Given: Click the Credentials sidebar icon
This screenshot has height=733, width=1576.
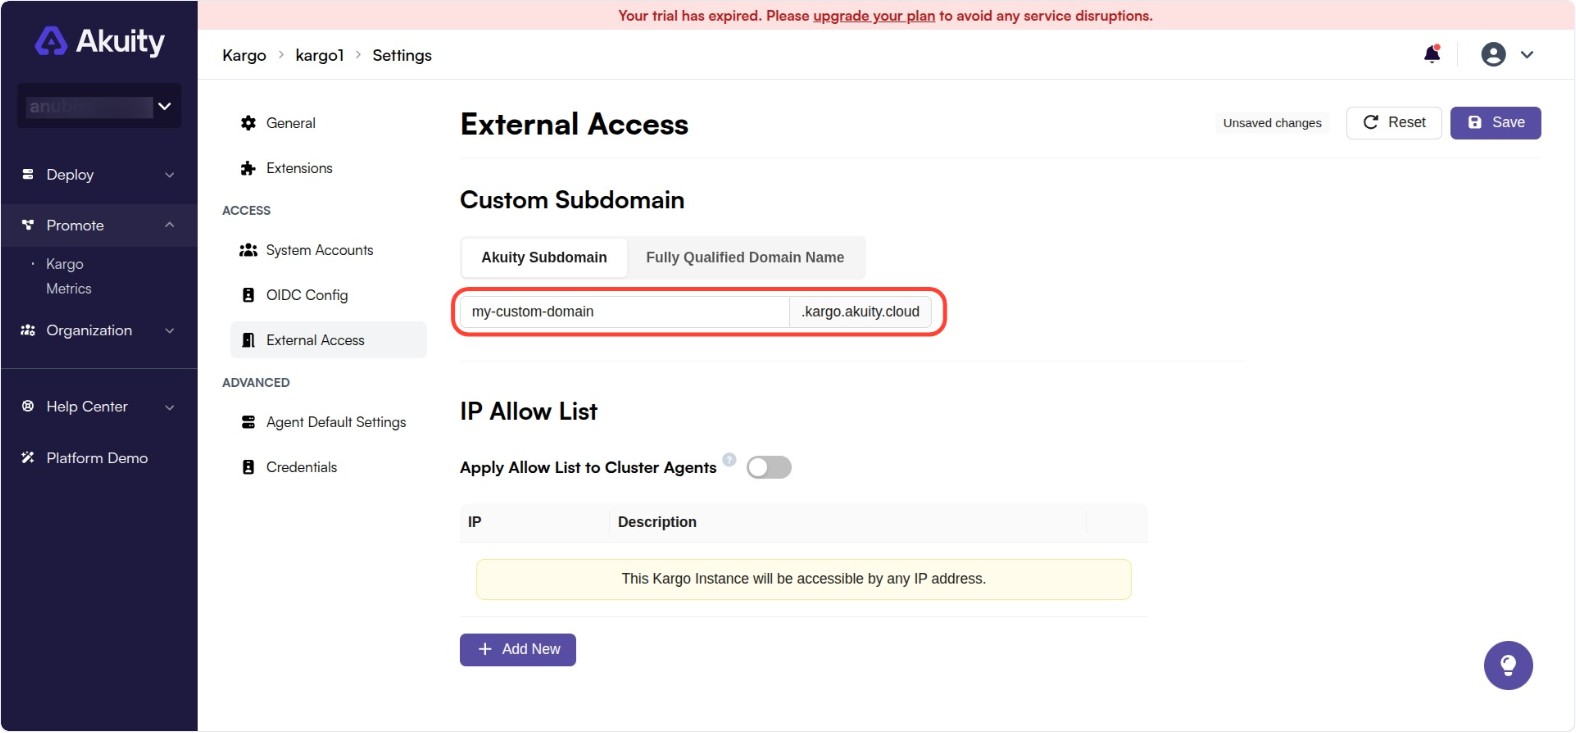Looking at the screenshot, I should (248, 466).
